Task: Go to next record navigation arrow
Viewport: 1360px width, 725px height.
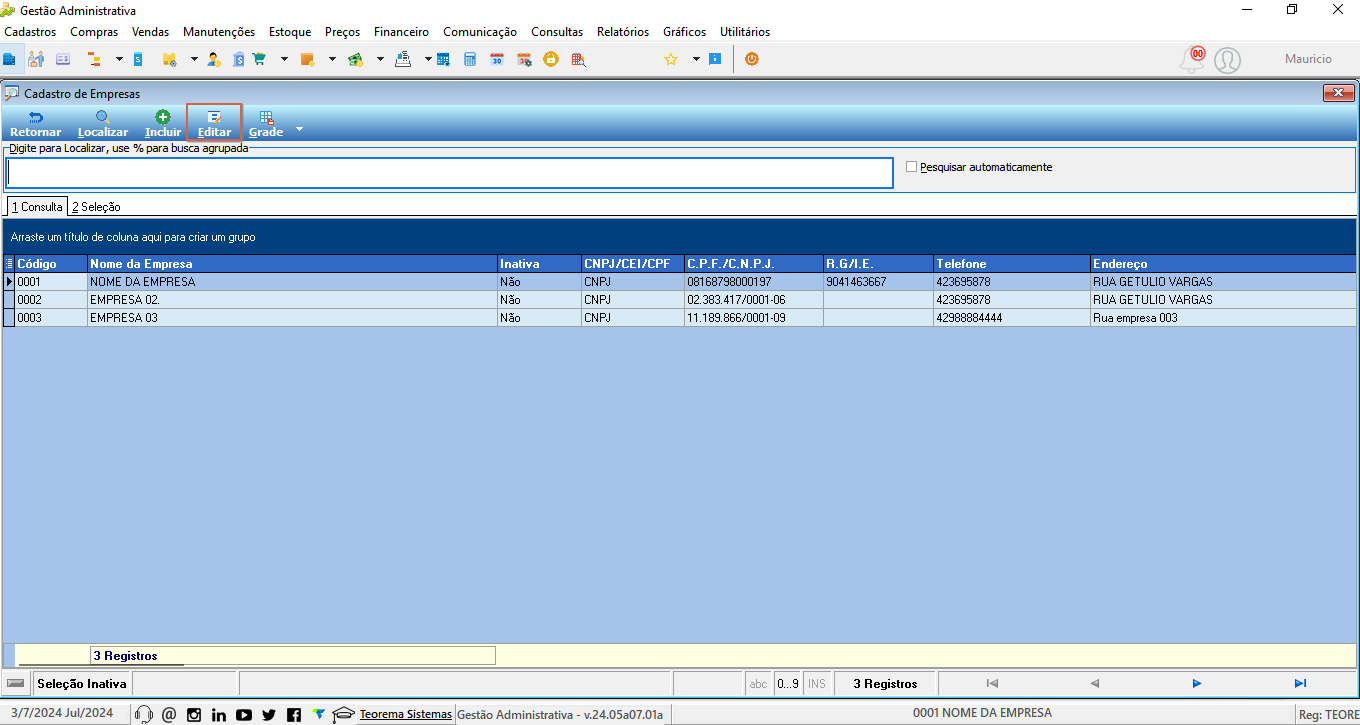Action: click(x=1197, y=683)
